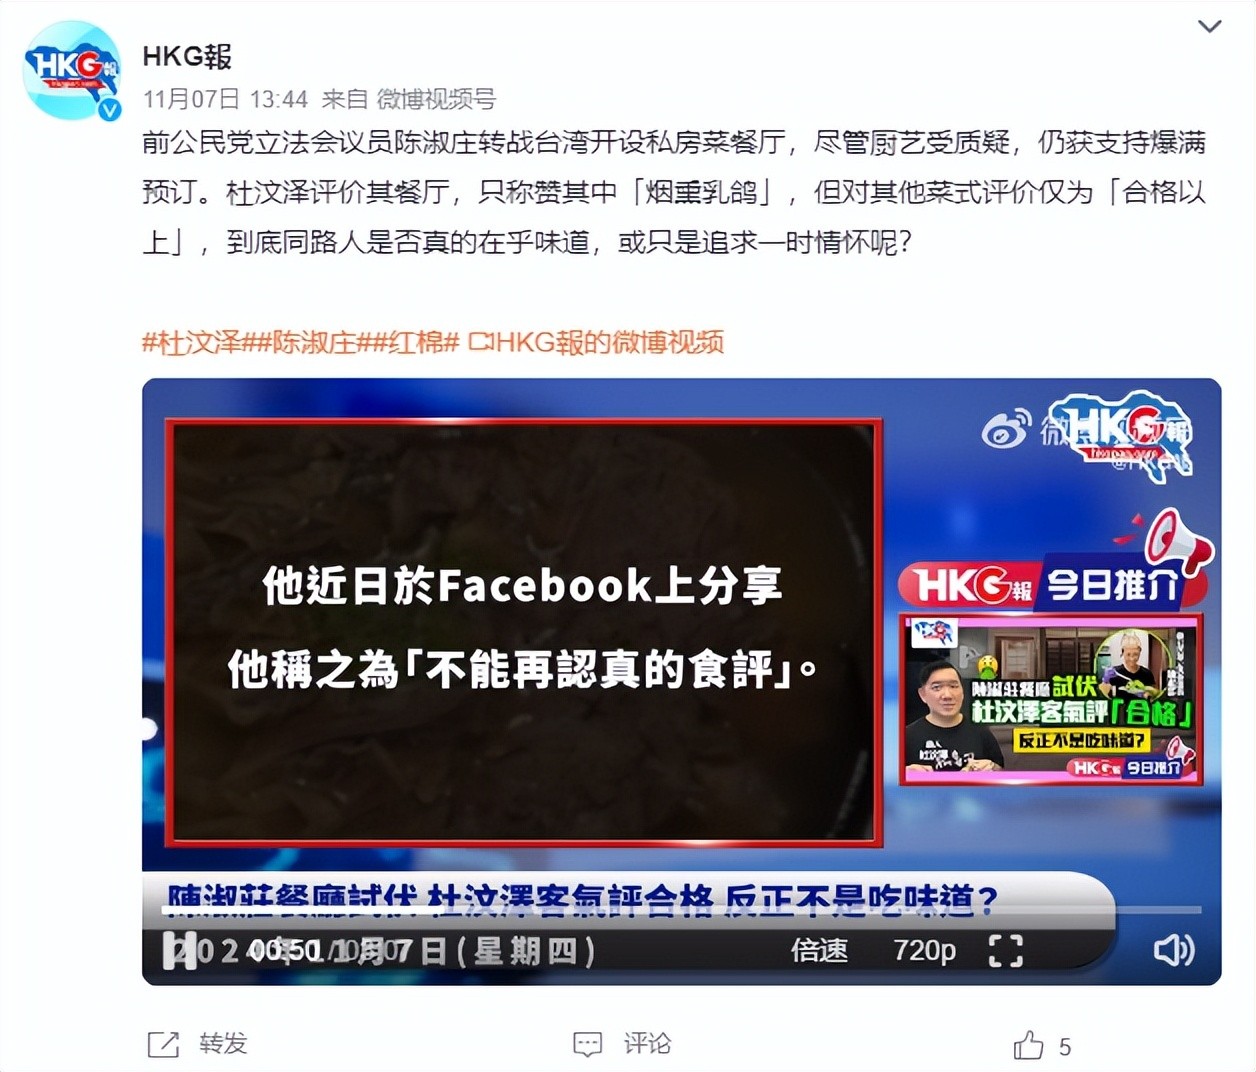
Task: Click the blue verified badge on avatar
Action: coord(108,109)
